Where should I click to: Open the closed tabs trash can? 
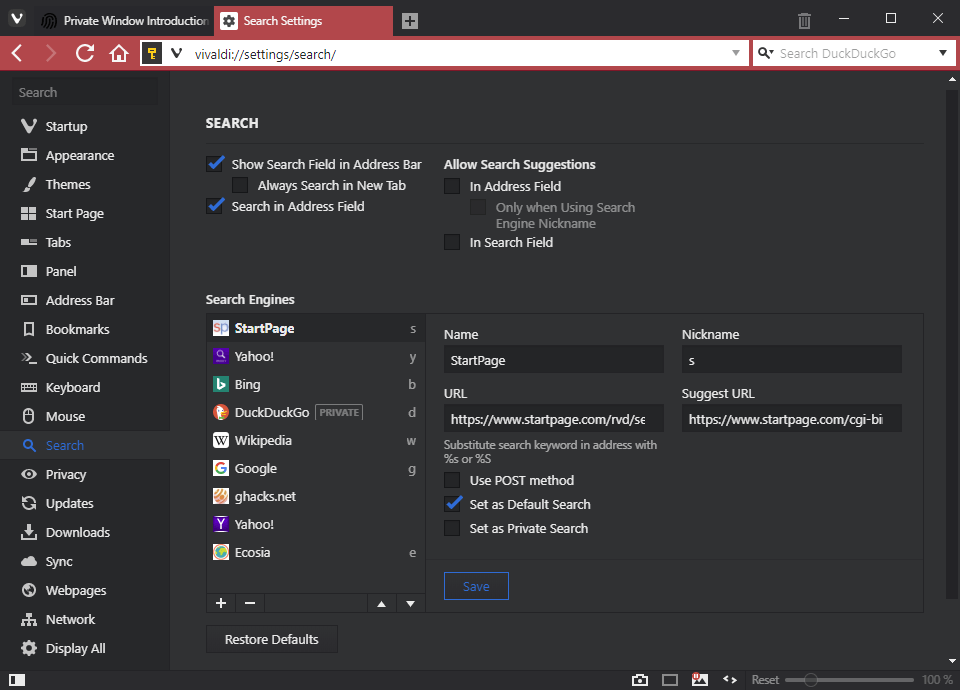pos(804,21)
